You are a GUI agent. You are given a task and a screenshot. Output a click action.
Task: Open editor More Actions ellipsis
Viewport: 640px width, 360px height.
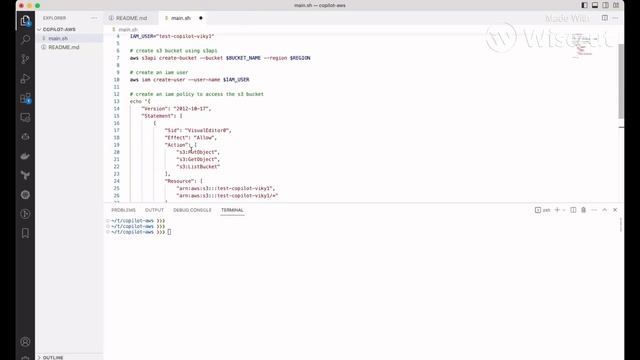pyautogui.click(x=615, y=18)
